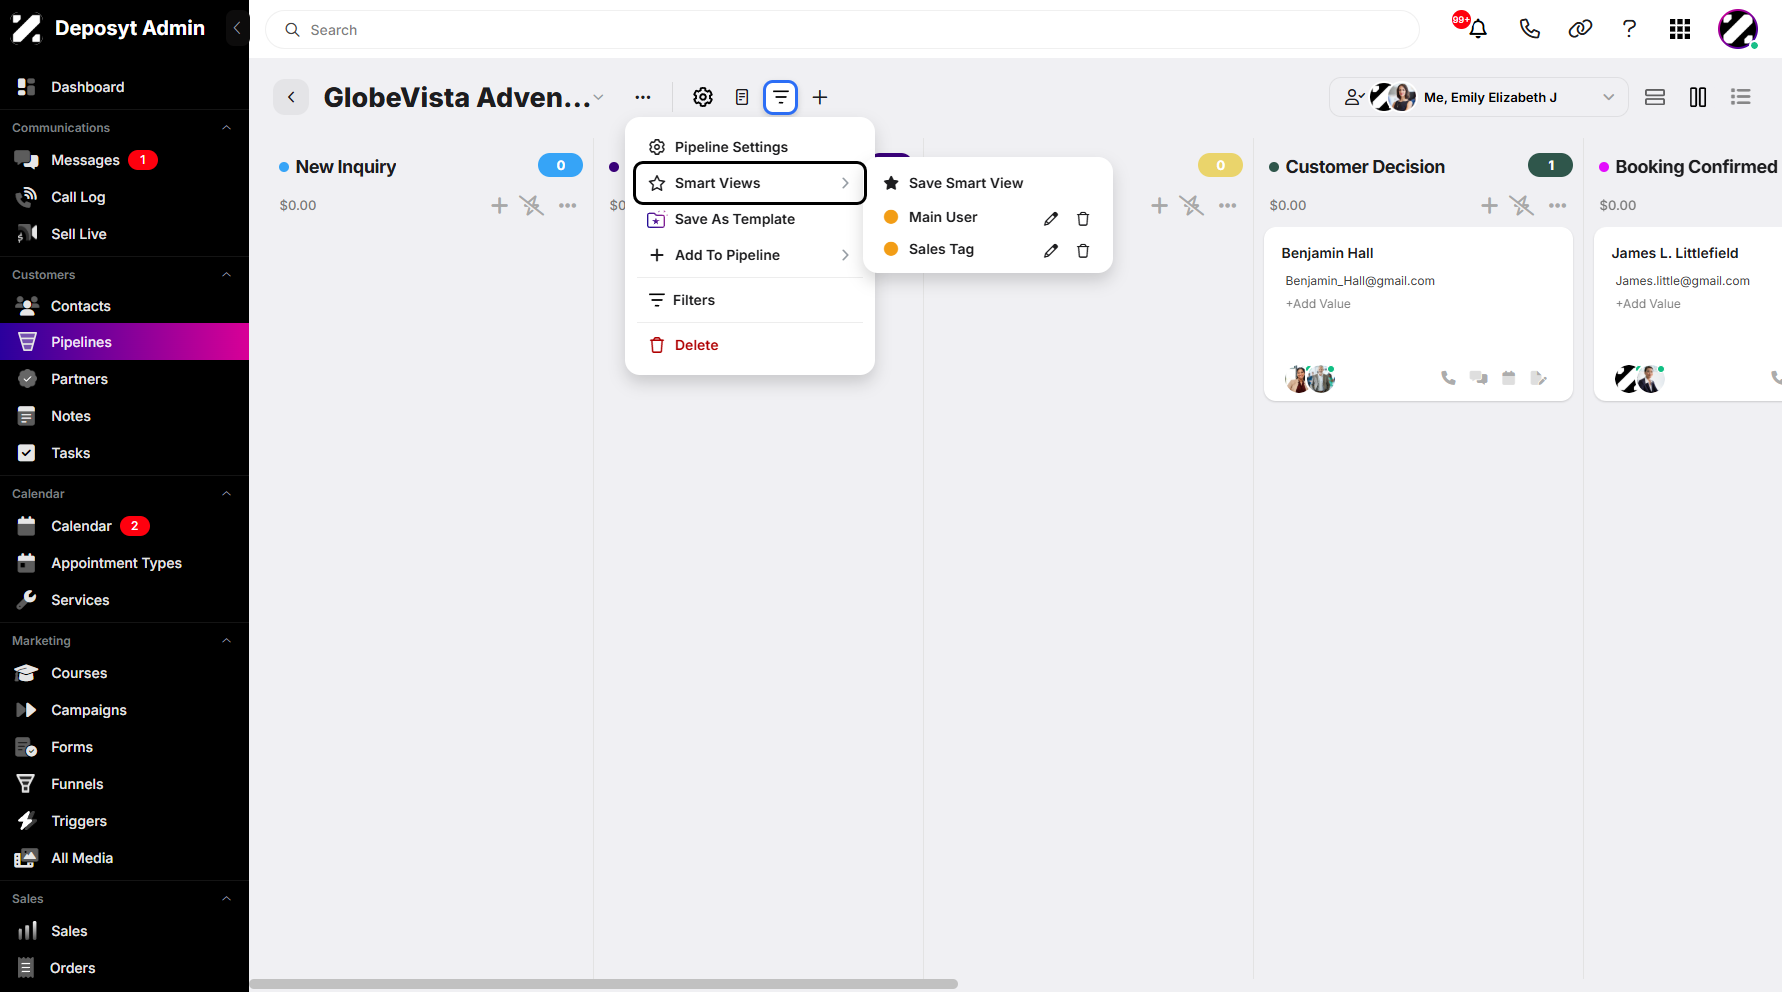The image size is (1782, 992).
Task: Select Pipeline Settings menu item
Action: (750, 147)
